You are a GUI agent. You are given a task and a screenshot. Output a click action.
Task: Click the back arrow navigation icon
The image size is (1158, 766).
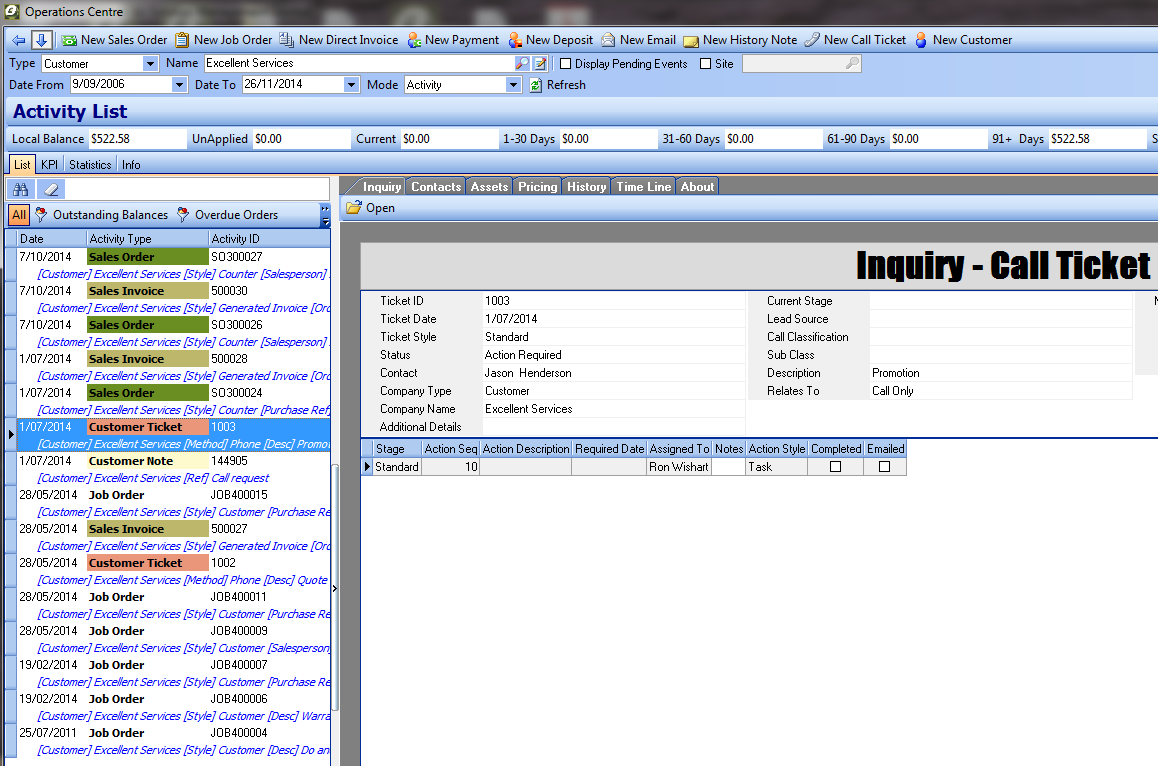18,40
